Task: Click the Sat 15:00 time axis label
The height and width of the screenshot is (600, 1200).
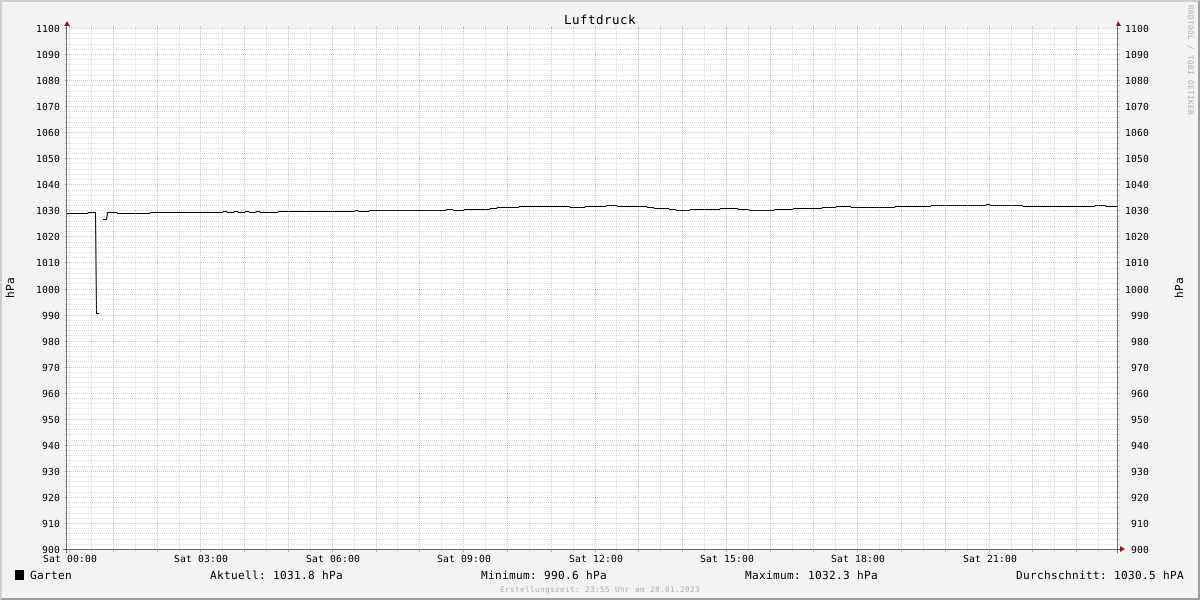Action: coord(727,559)
